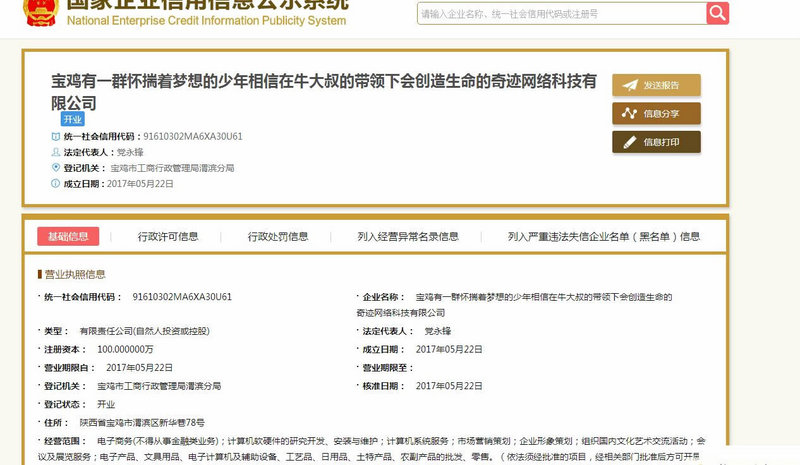This screenshot has height=465, width=800.
Task: Click the national emblem logo
Action: pos(41,12)
